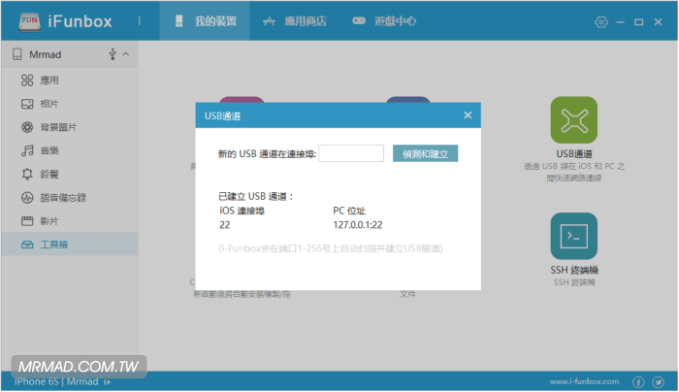Image resolution: width=679 pixels, height=392 pixels.
Task: Close the USB通道 dialog
Action: point(468,115)
